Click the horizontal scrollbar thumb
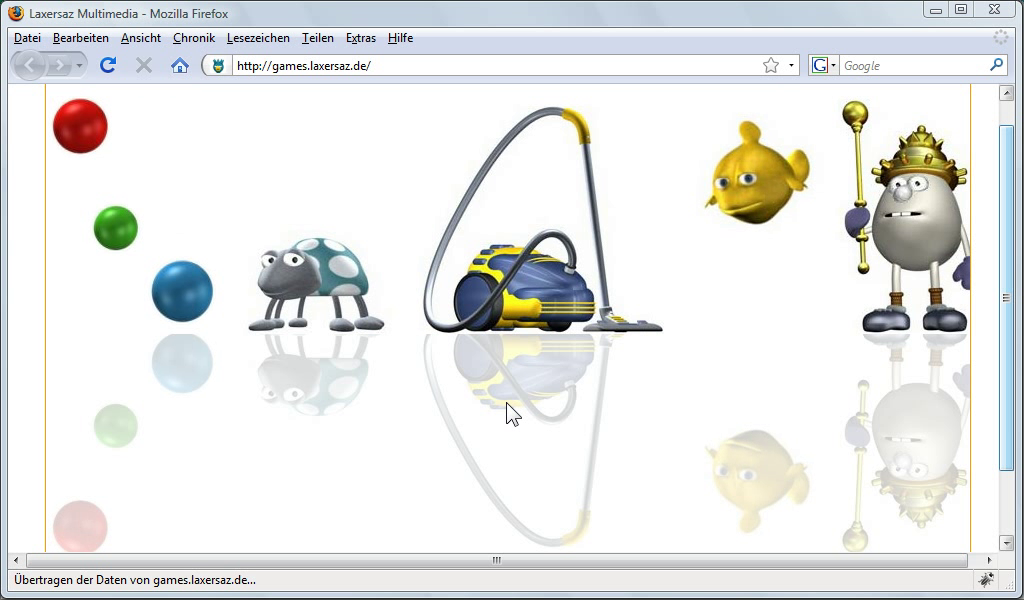This screenshot has width=1024, height=600. [x=496, y=560]
